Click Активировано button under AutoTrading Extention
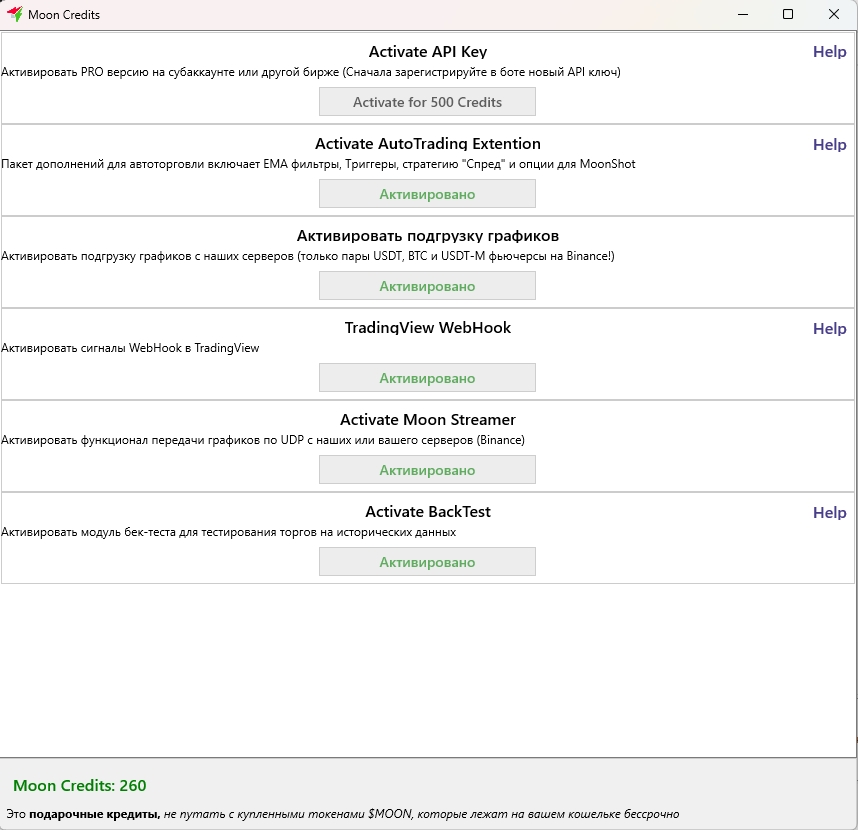The height and width of the screenshot is (830, 858). (x=427, y=194)
